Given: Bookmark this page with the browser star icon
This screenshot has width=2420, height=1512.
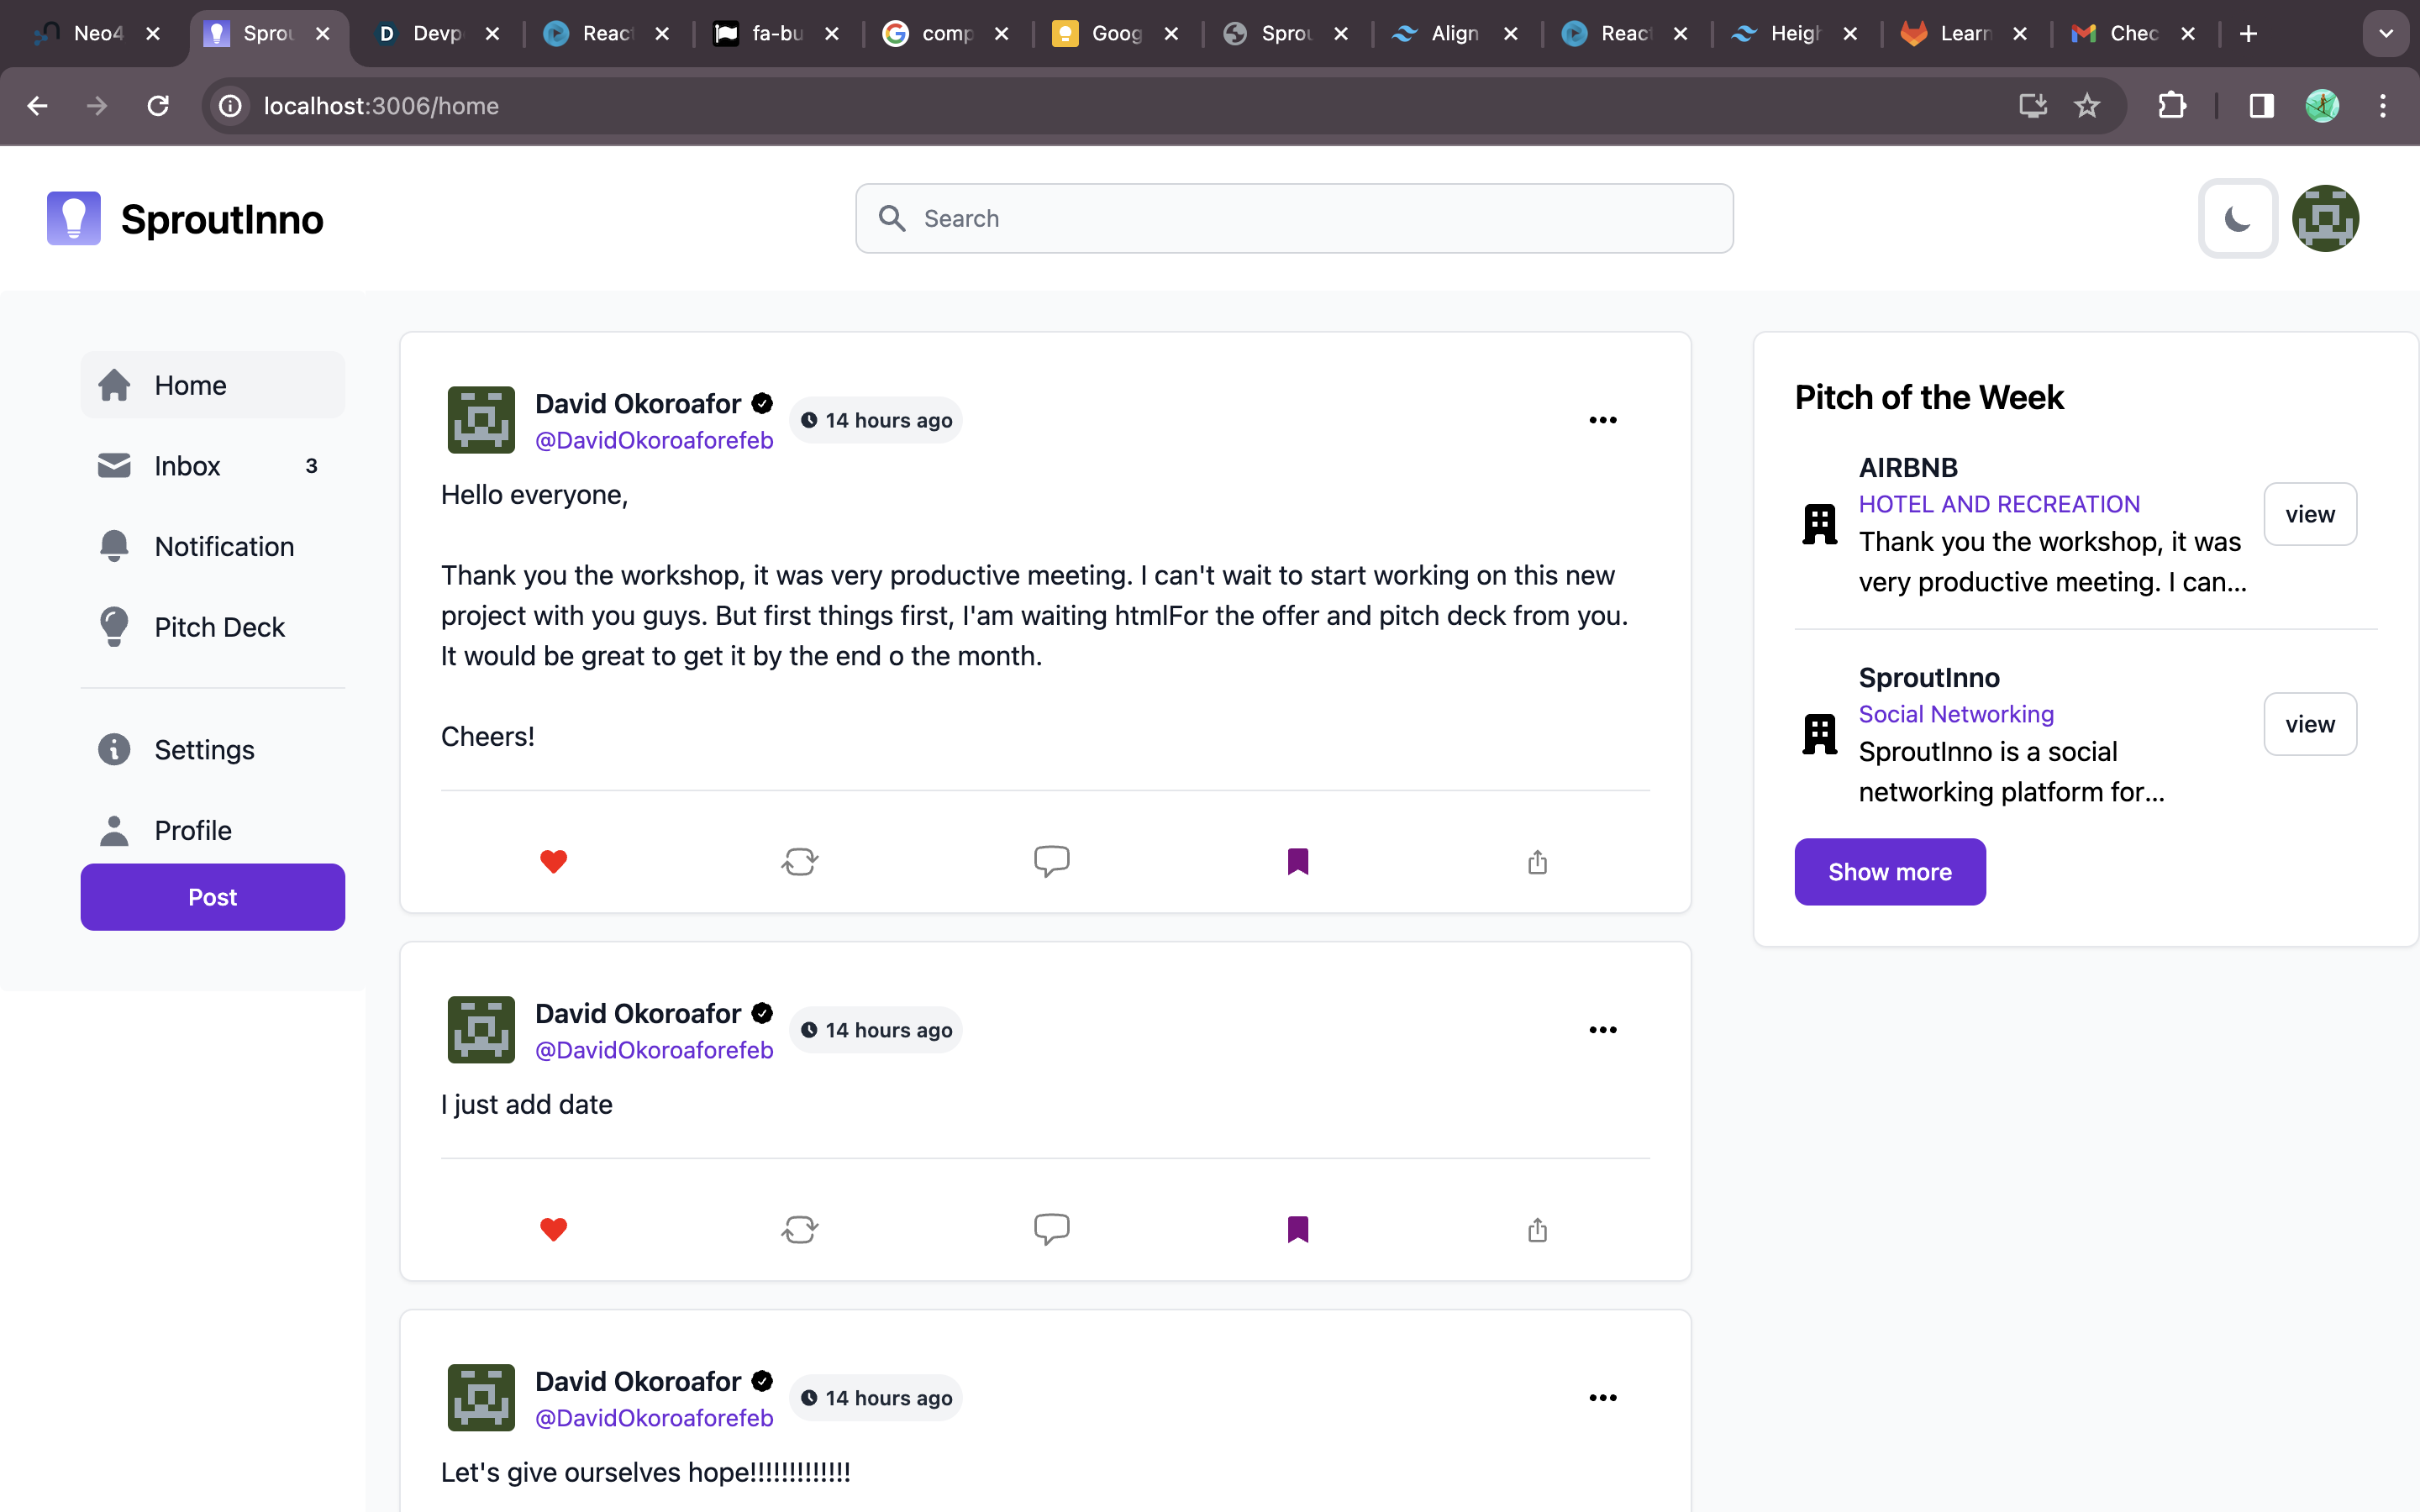Looking at the screenshot, I should click(x=2086, y=105).
